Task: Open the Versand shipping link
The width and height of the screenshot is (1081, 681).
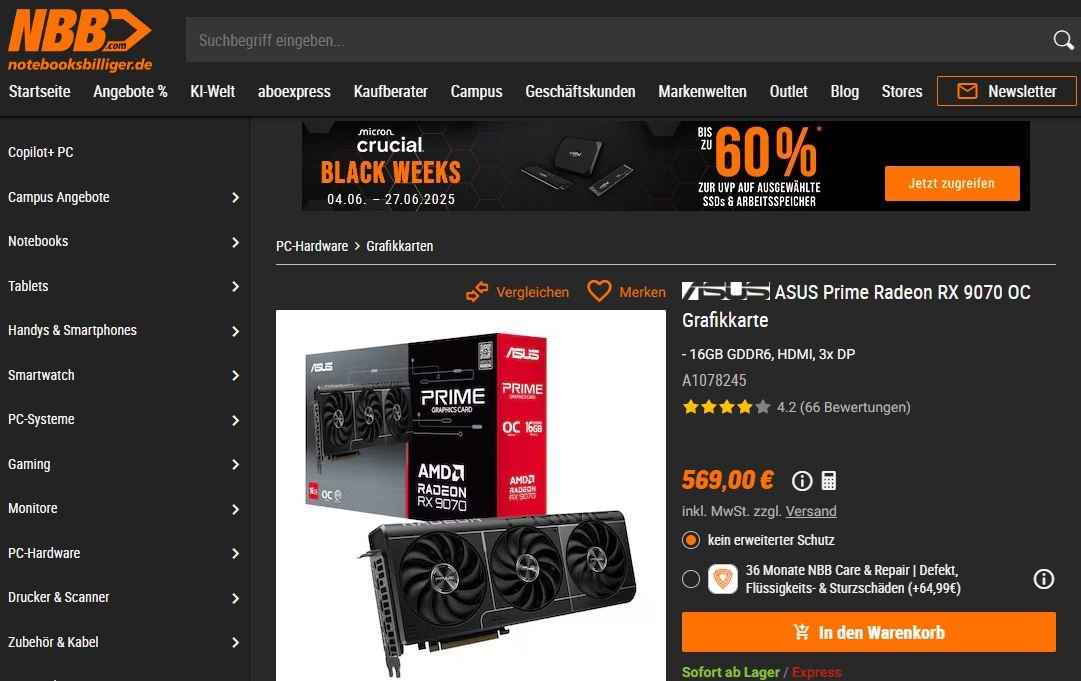Action: (x=811, y=511)
